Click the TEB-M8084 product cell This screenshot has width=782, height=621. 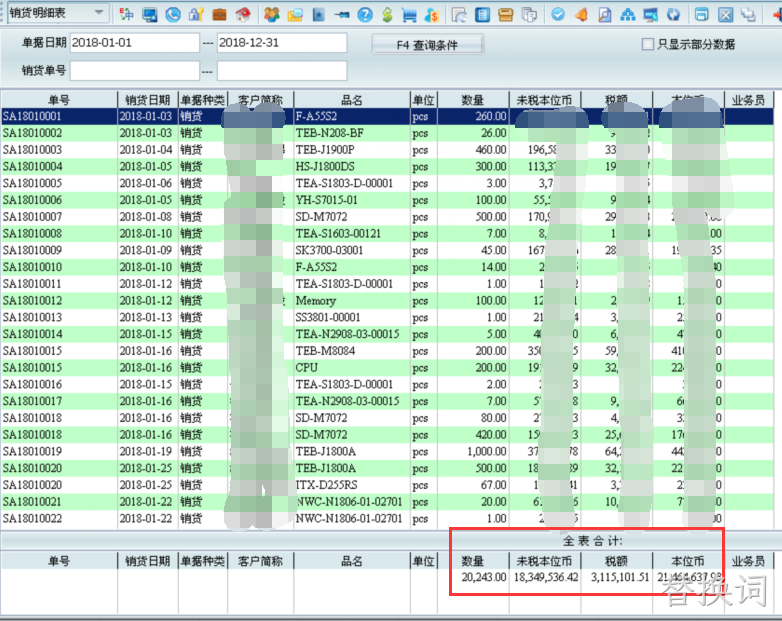(x=325, y=351)
